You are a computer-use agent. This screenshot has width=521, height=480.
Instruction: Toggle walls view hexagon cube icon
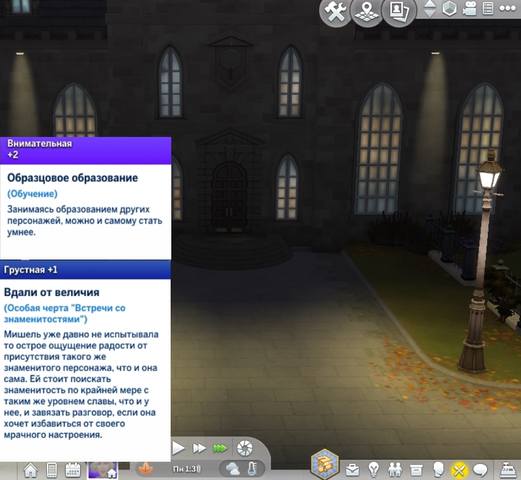tap(449, 9)
